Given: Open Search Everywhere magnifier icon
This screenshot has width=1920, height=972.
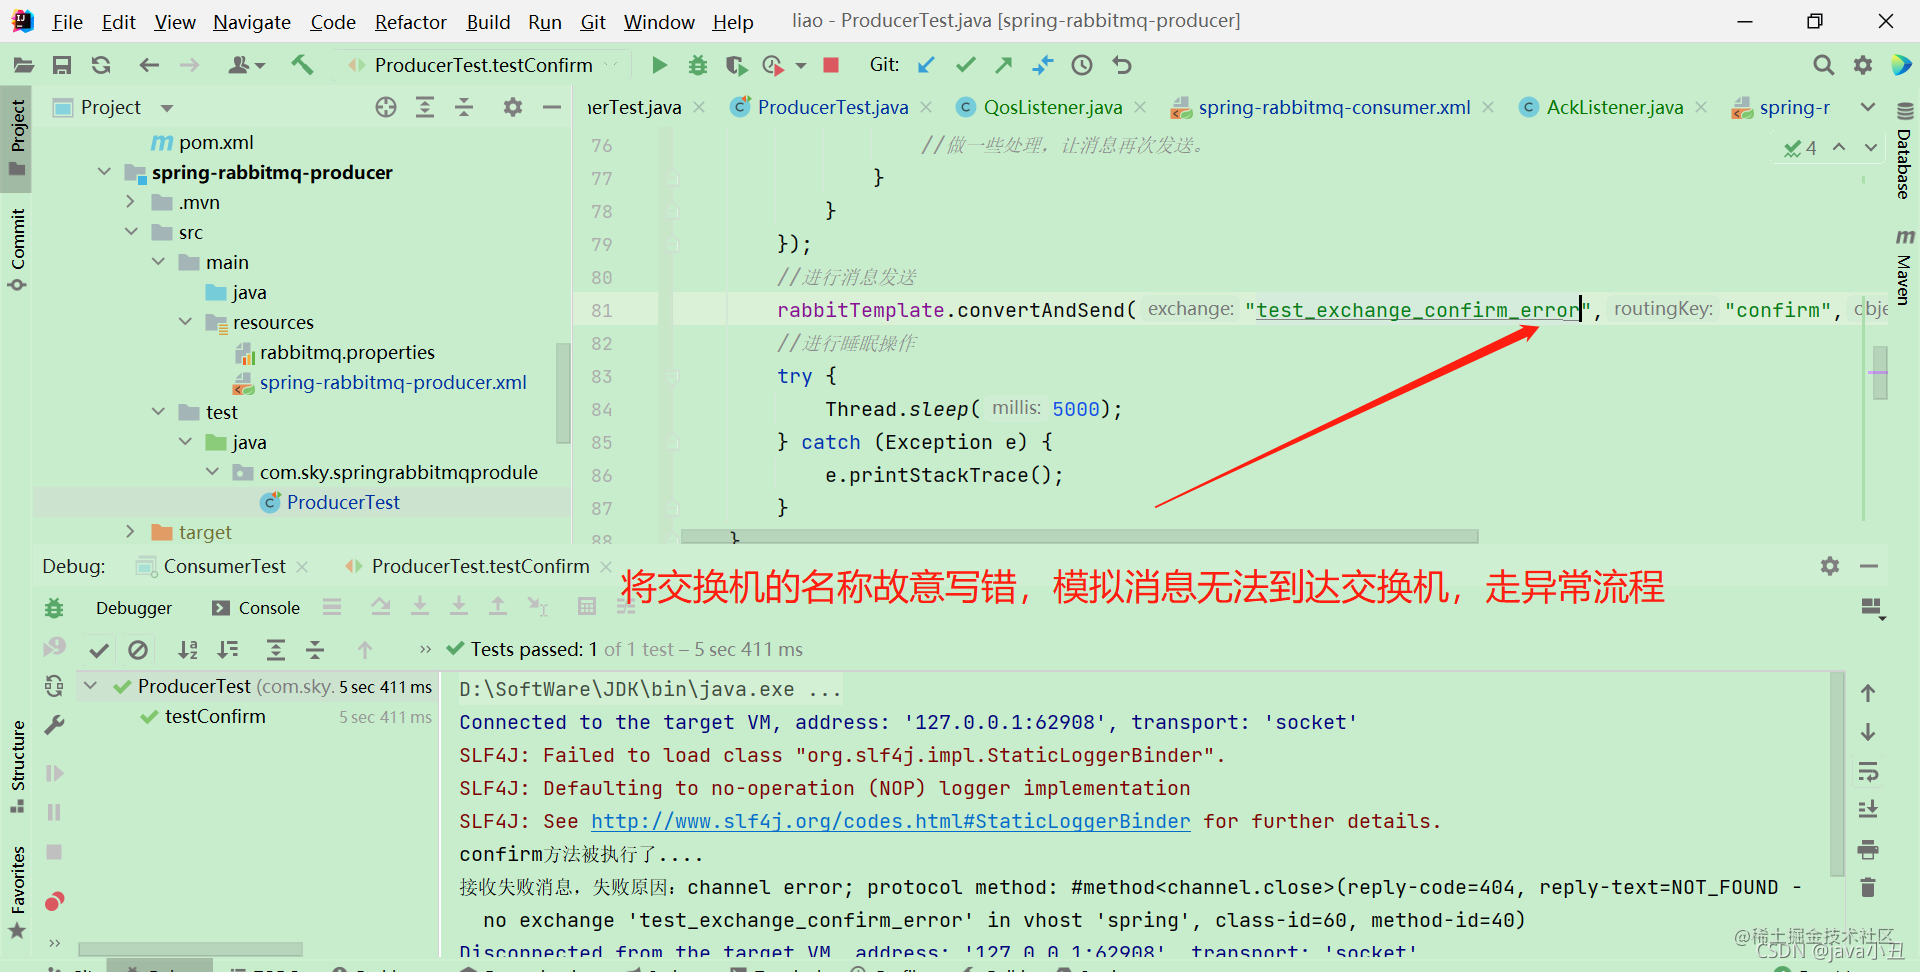Looking at the screenshot, I should 1823,65.
